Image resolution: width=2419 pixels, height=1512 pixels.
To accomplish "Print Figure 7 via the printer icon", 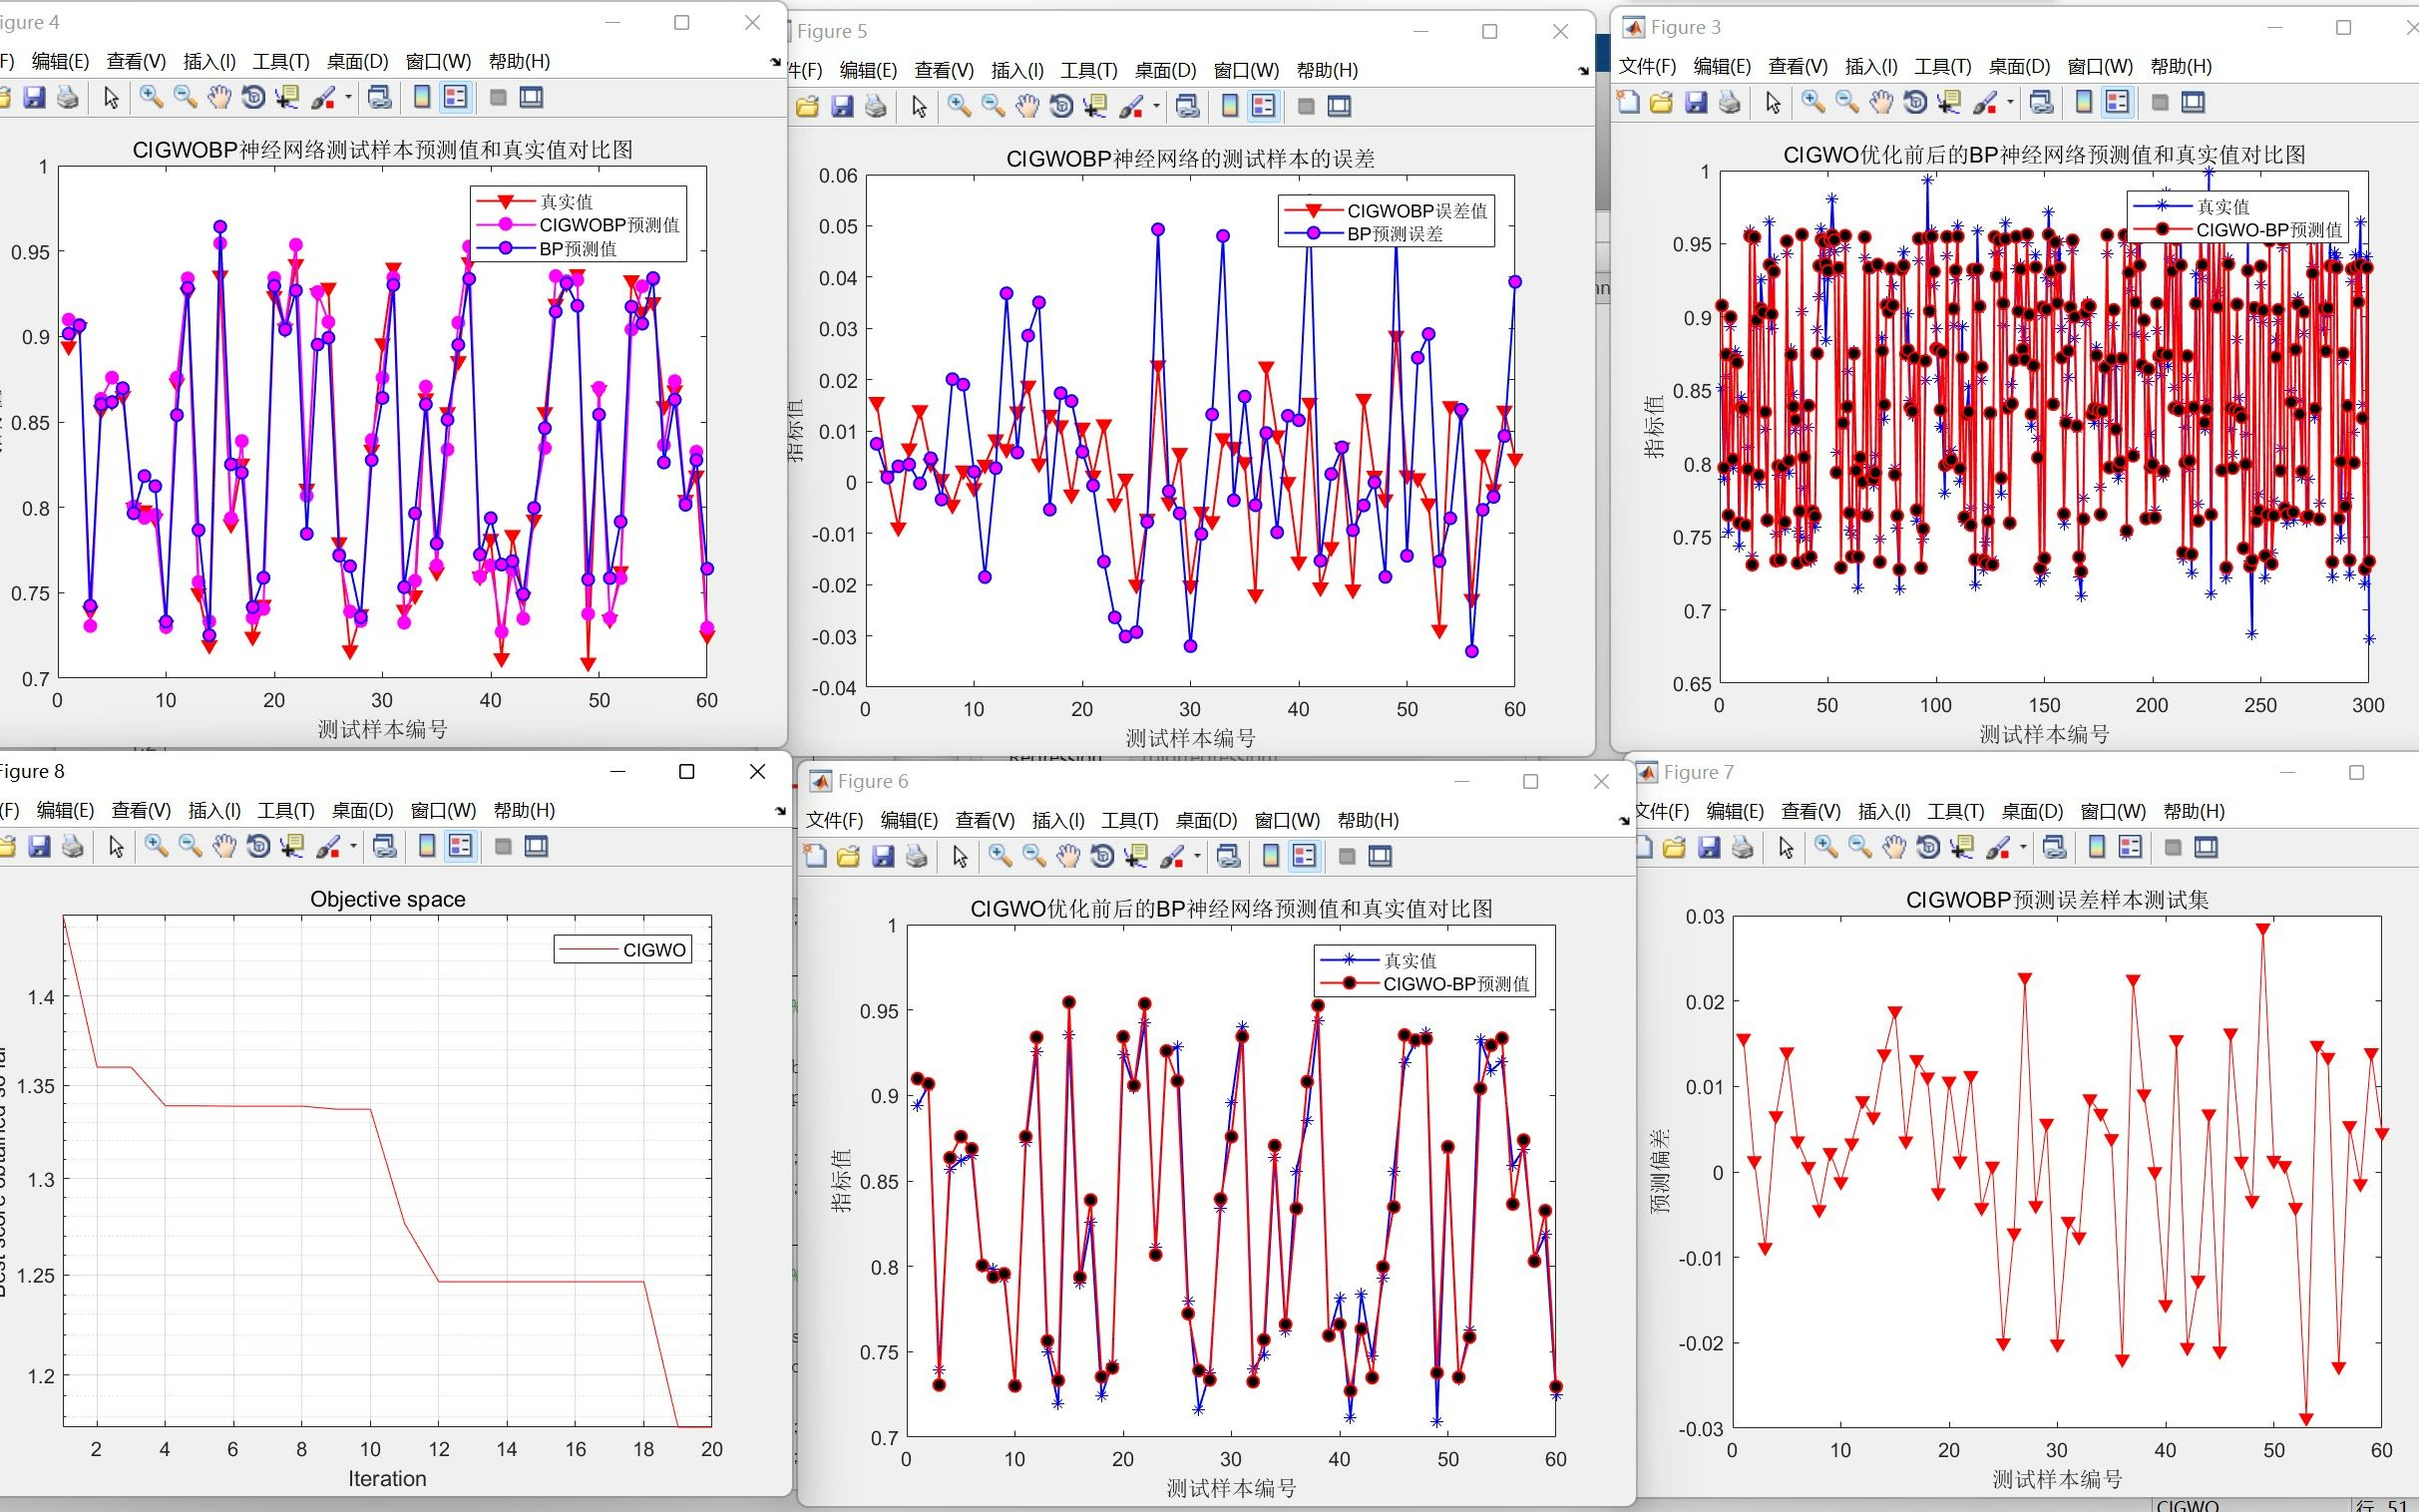I will coord(1742,848).
